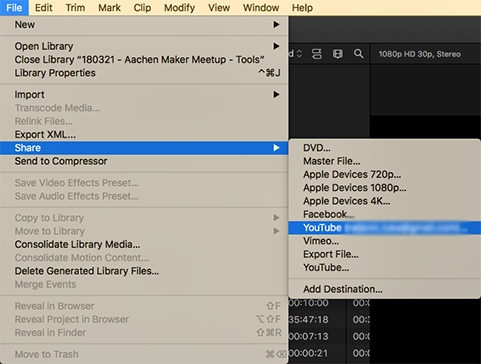Select Apple Devices 1080p… destination
The height and width of the screenshot is (364, 481).
(385, 188)
